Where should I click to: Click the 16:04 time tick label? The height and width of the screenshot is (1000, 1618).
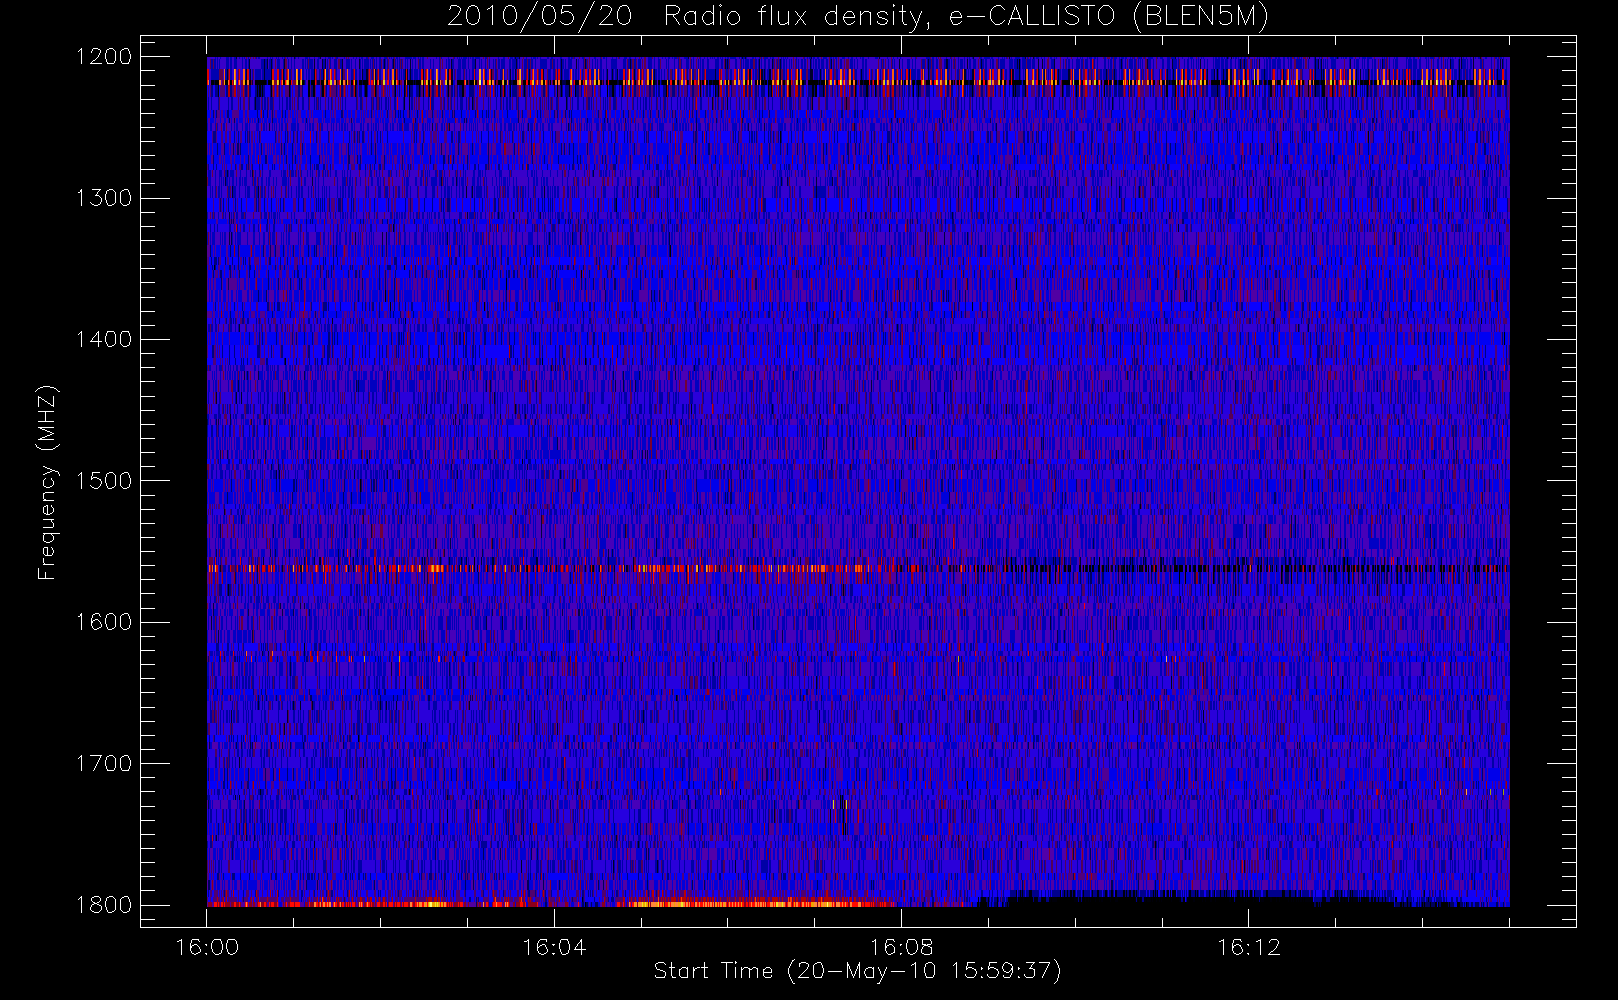pos(554,947)
